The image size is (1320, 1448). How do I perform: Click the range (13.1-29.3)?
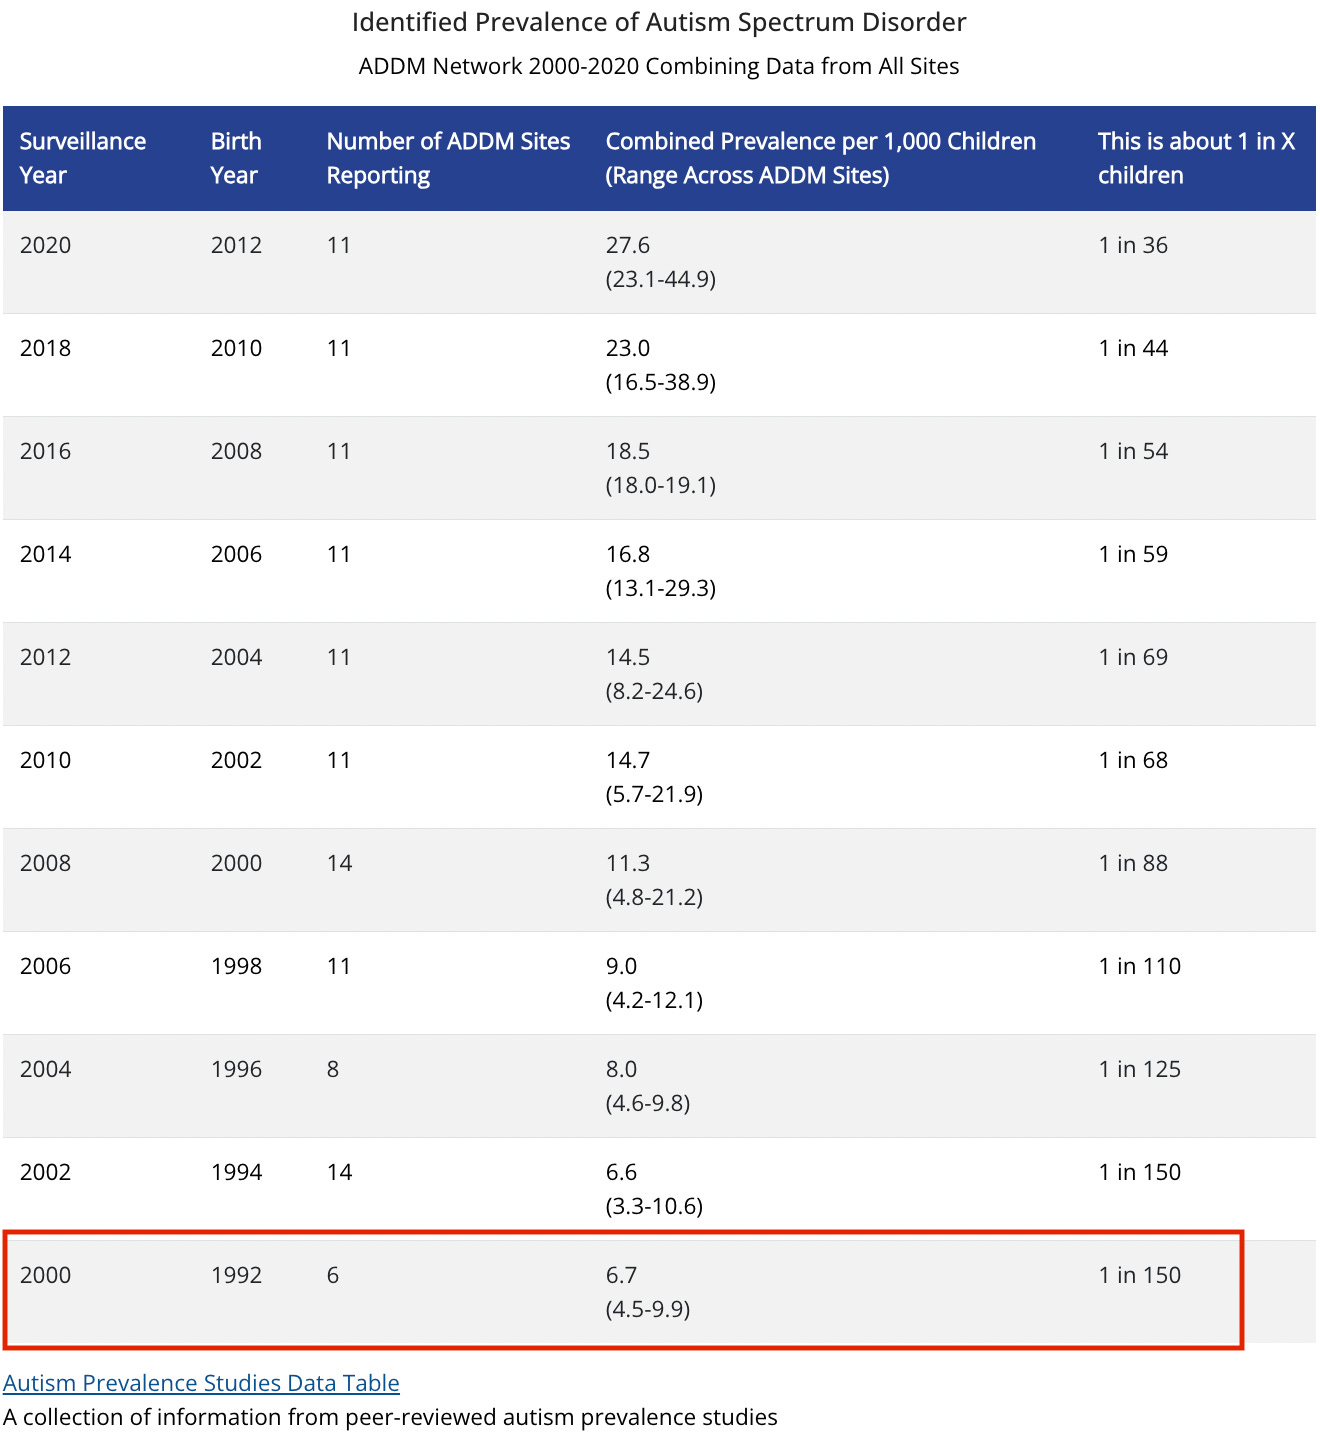click(x=661, y=588)
